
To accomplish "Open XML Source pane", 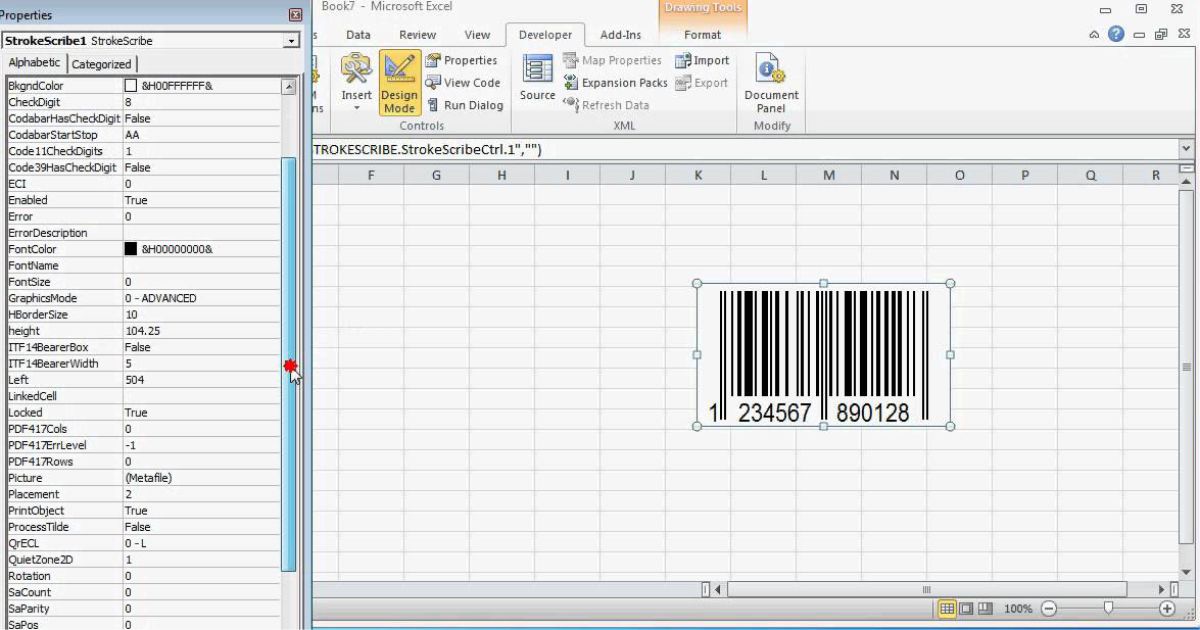I will click(538, 78).
